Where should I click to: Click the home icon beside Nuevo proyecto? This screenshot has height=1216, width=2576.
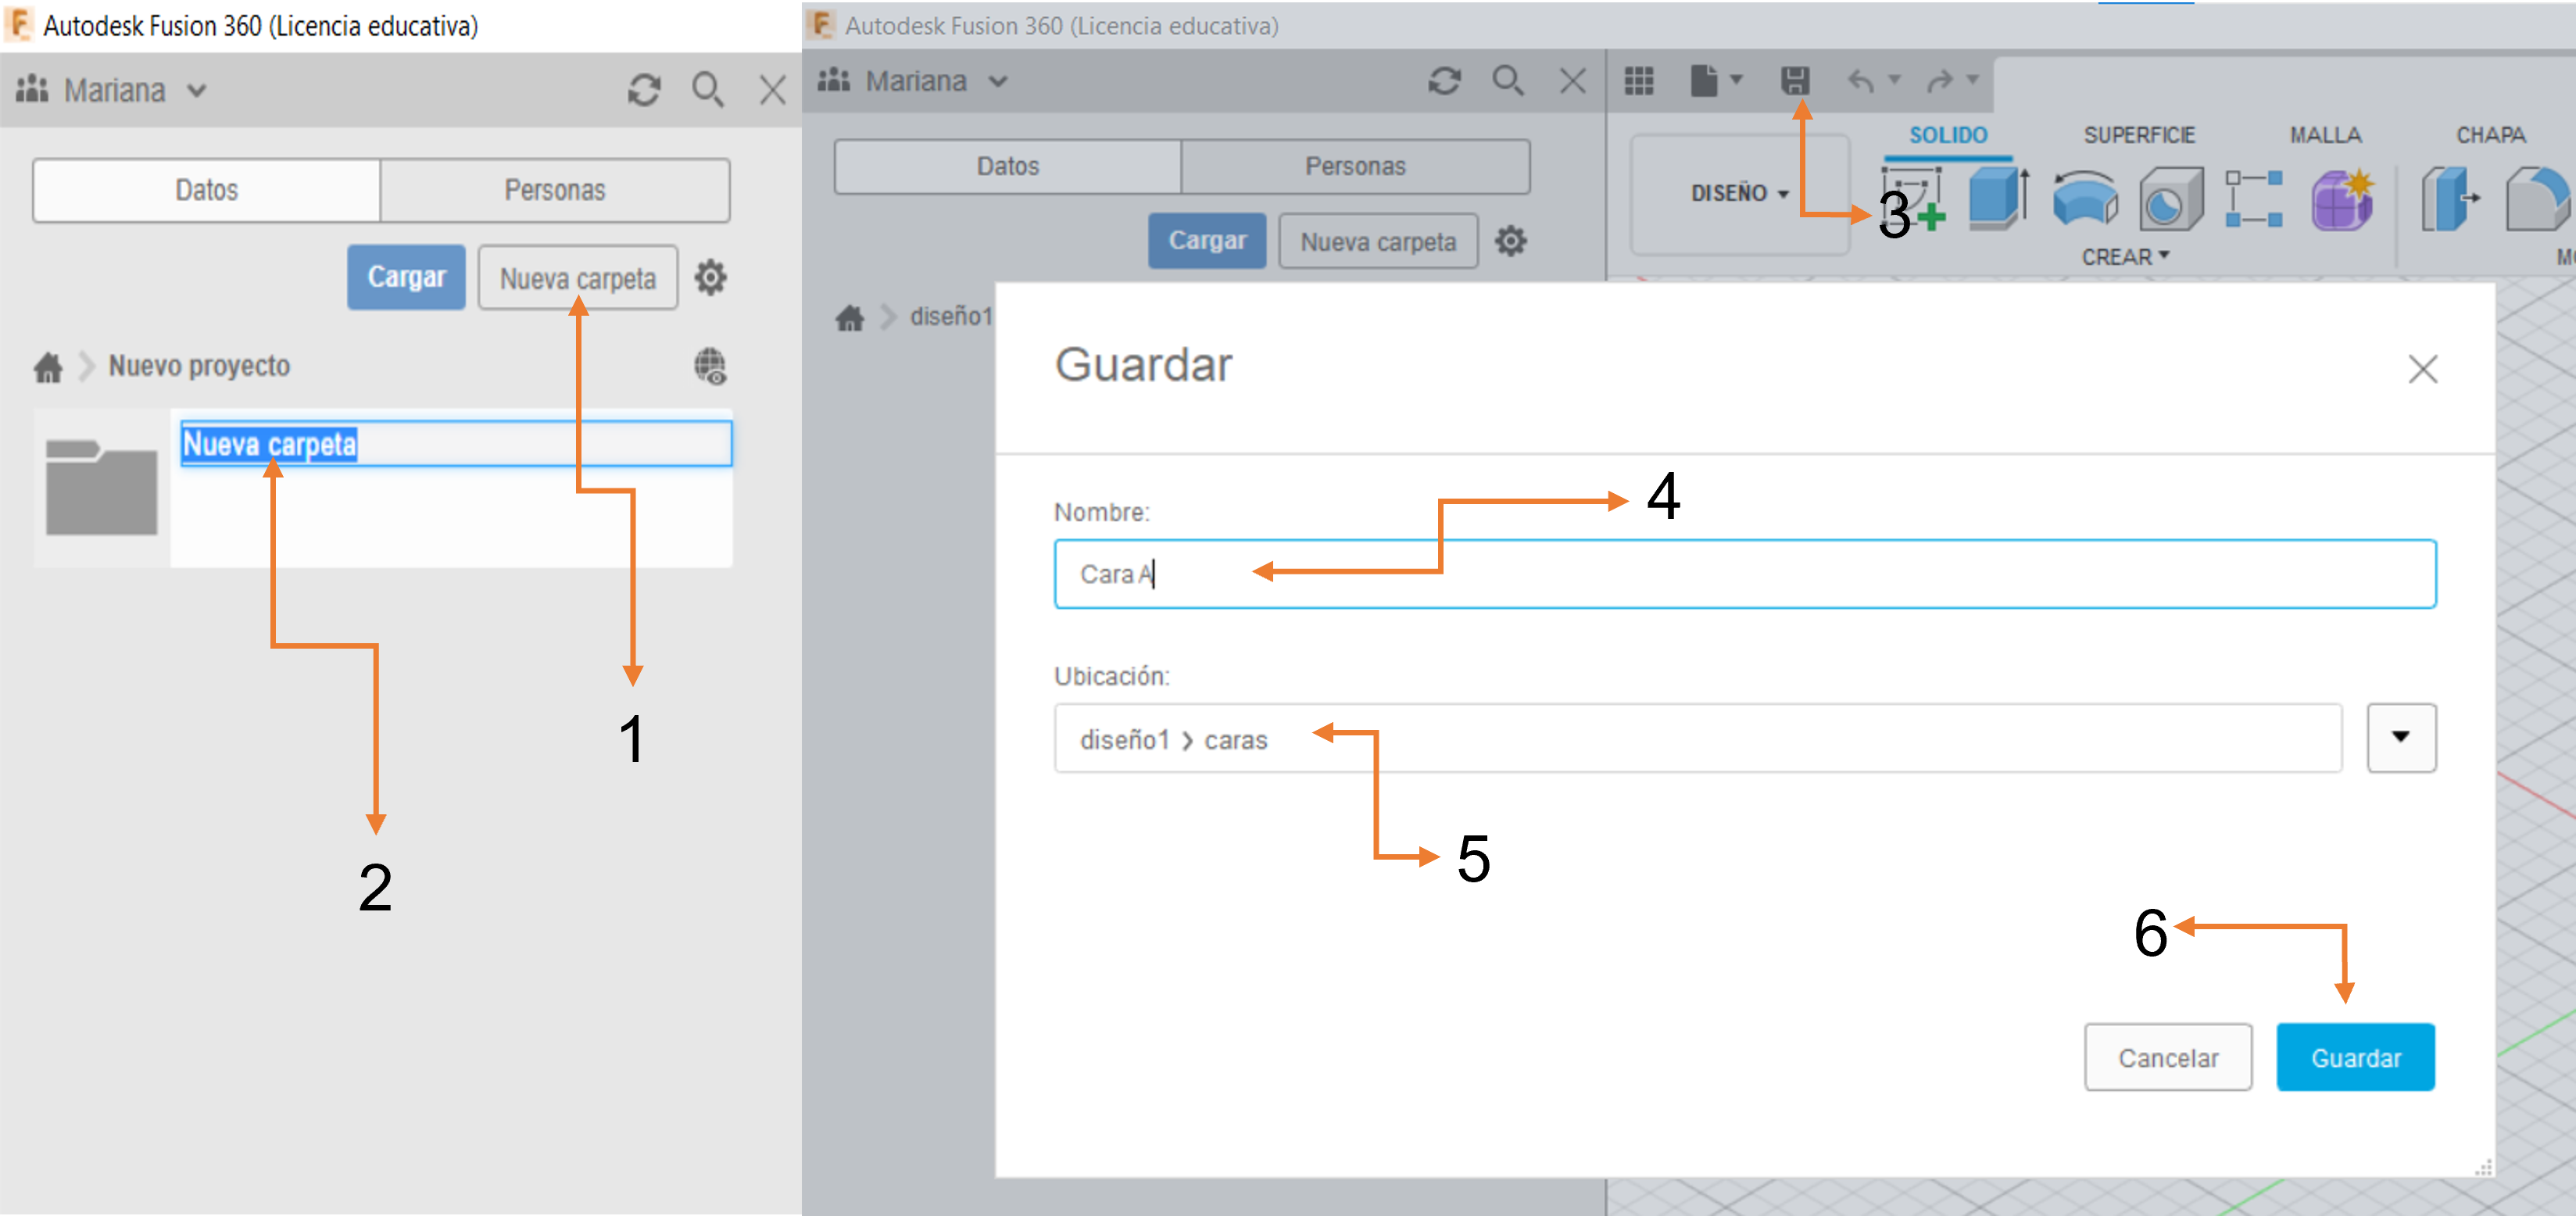click(x=48, y=367)
